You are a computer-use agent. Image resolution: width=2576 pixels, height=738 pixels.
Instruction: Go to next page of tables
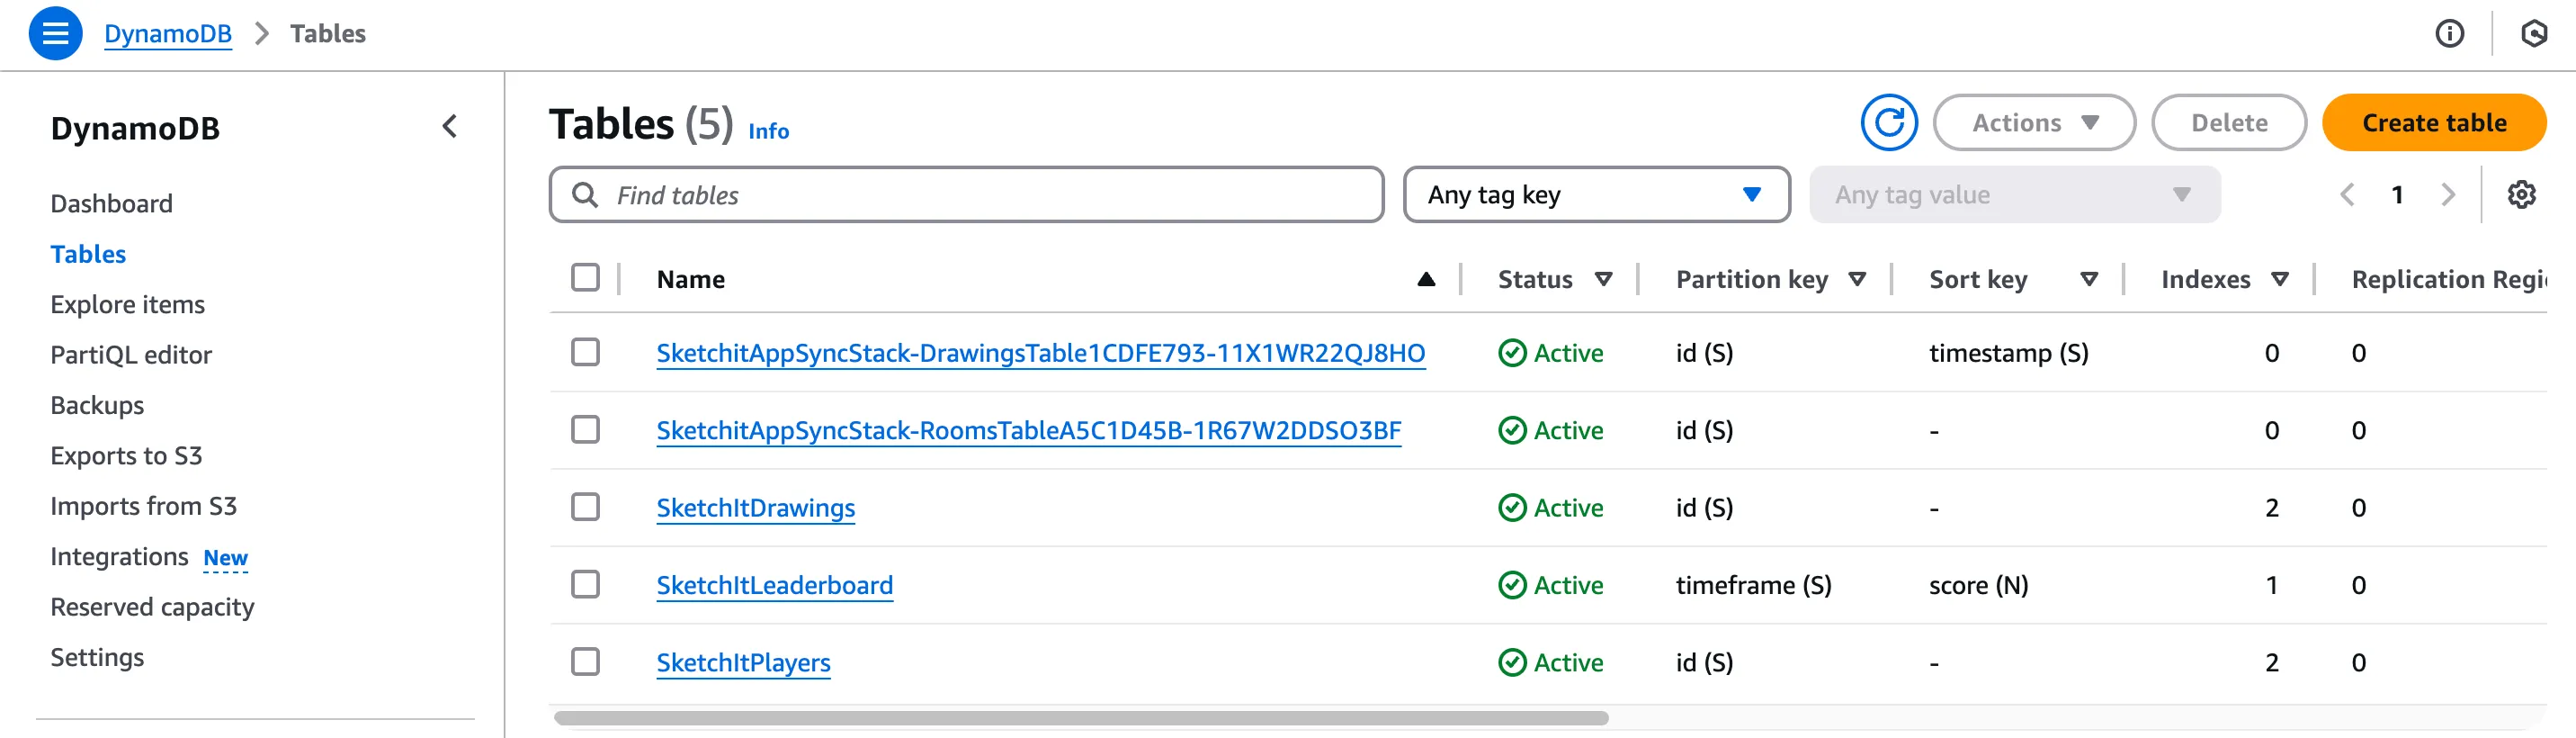point(2447,195)
